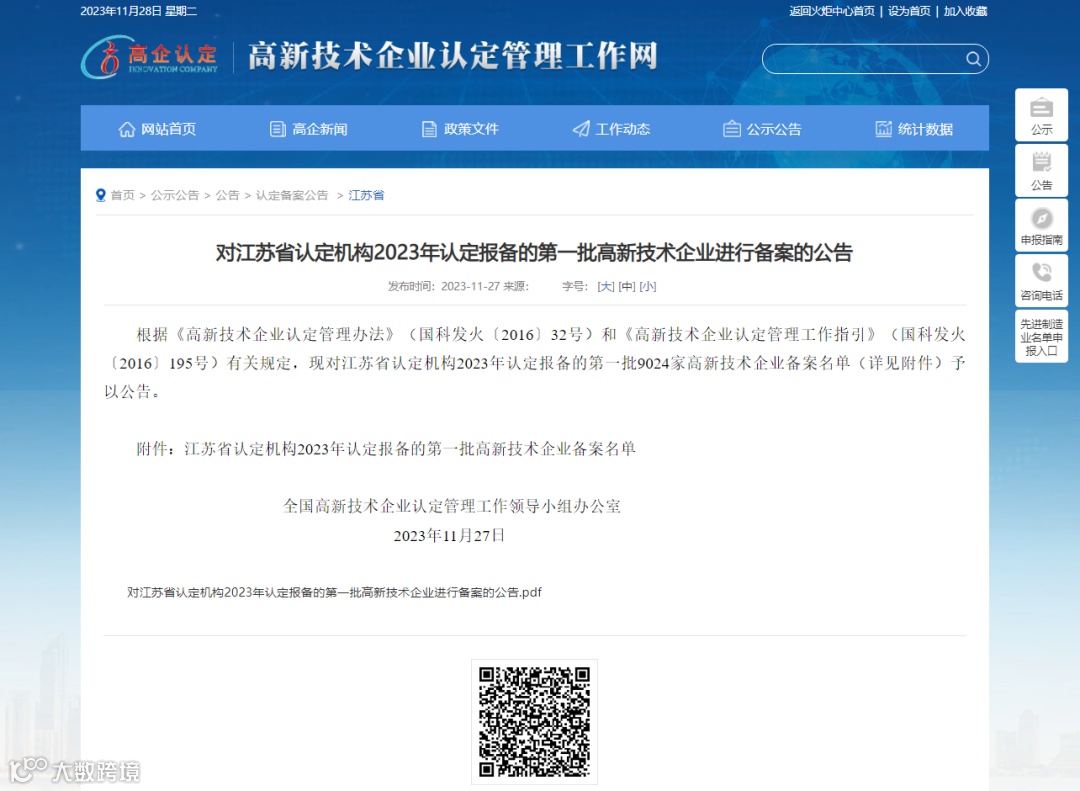Click the paper plane icon beside 工作动态
The image size is (1080, 791).
pos(581,129)
